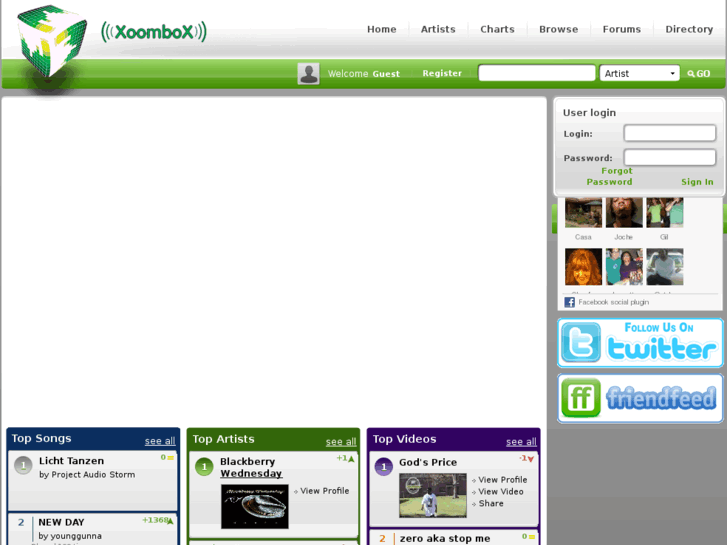
Task: Go to the Home page
Action: pyautogui.click(x=382, y=29)
